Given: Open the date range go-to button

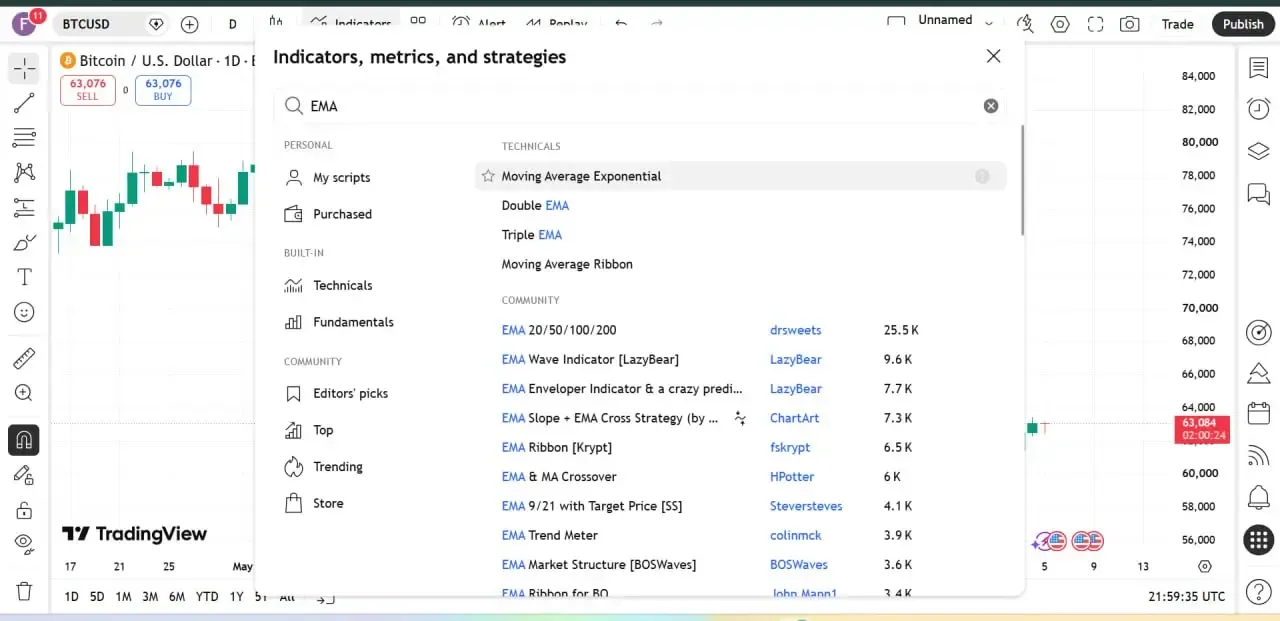Looking at the screenshot, I should (x=325, y=597).
